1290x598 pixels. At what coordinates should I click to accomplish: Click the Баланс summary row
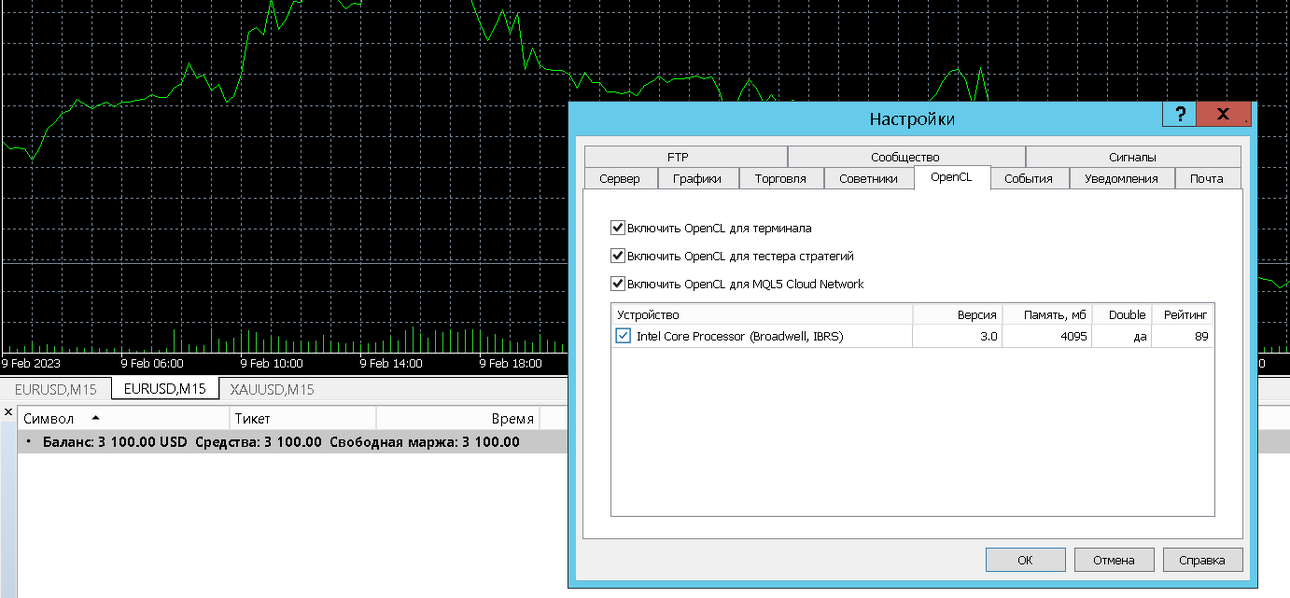(292, 441)
